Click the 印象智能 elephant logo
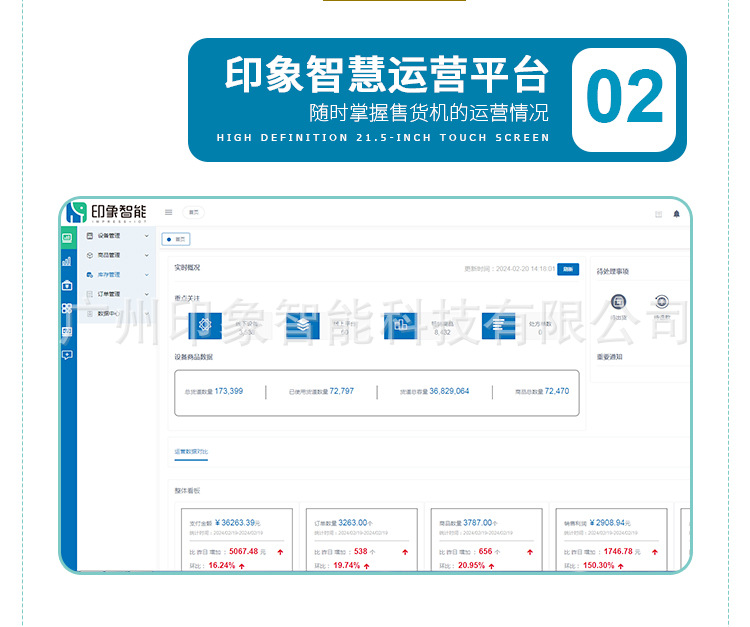The width and height of the screenshot is (750, 627). point(77,212)
